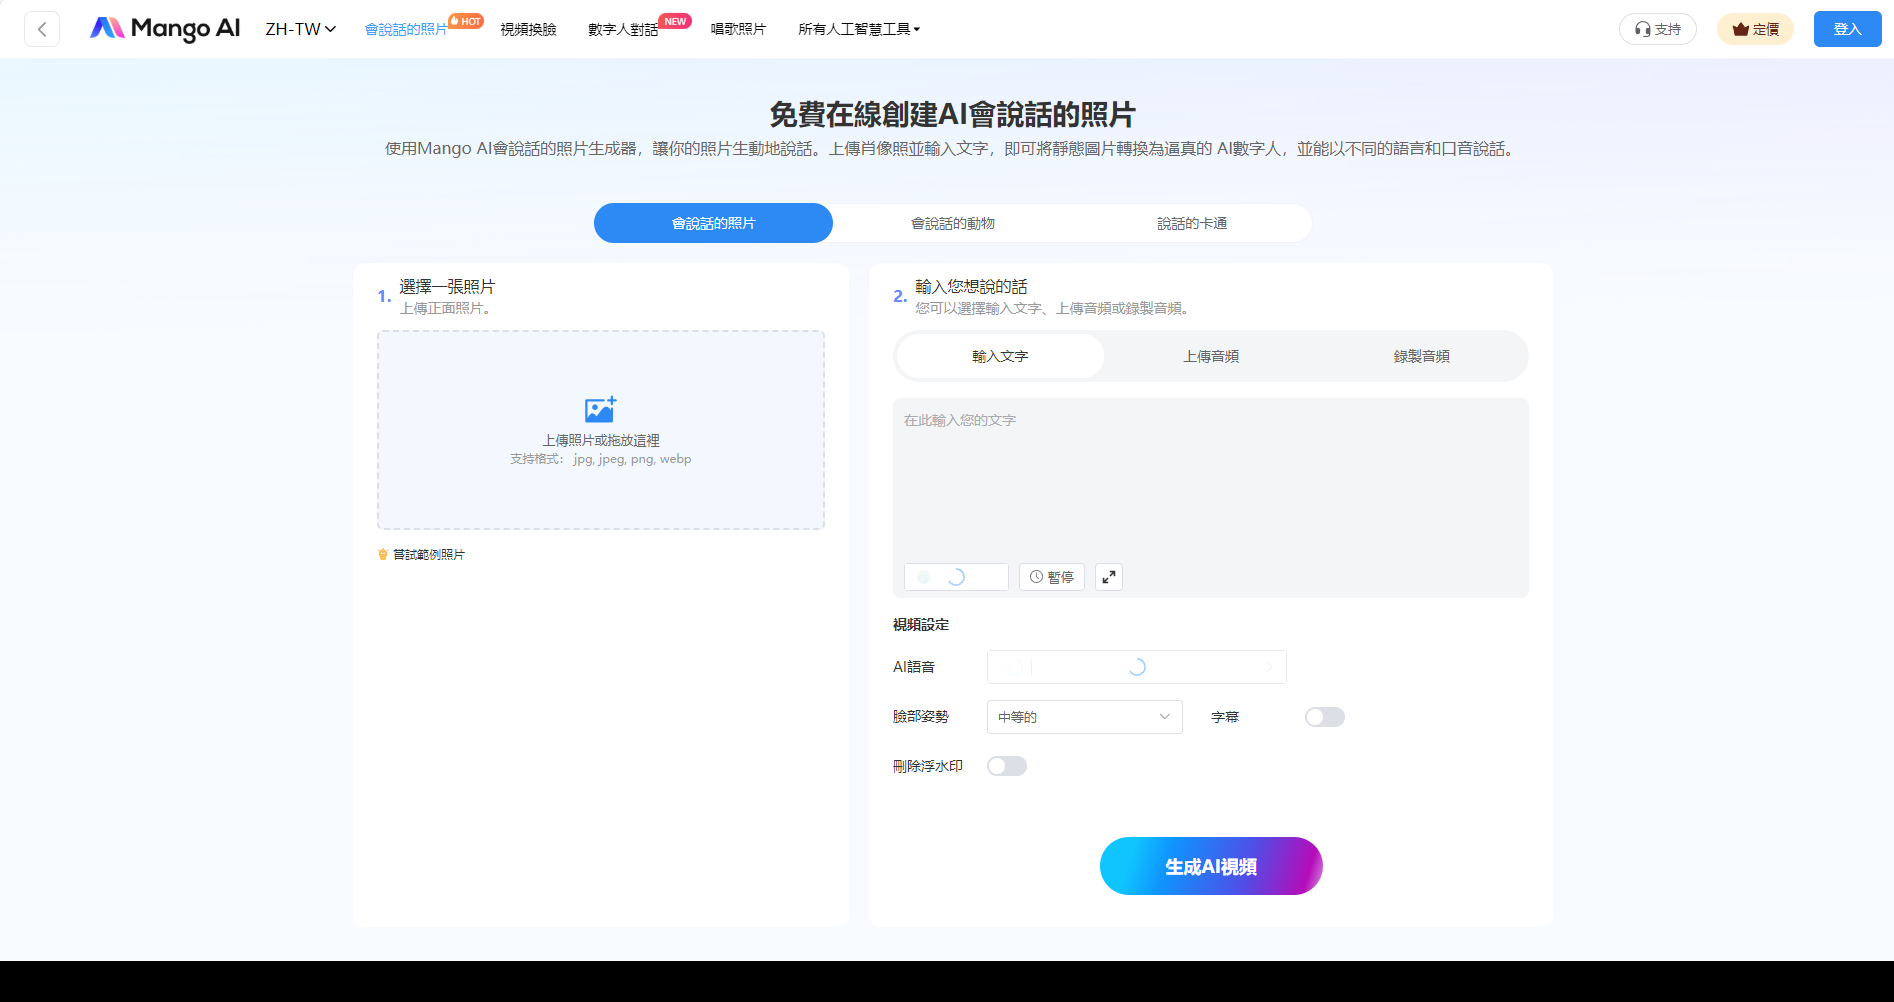Screen dimensions: 1894x1002
Task: Click the 登入 login button
Action: coord(1847,29)
